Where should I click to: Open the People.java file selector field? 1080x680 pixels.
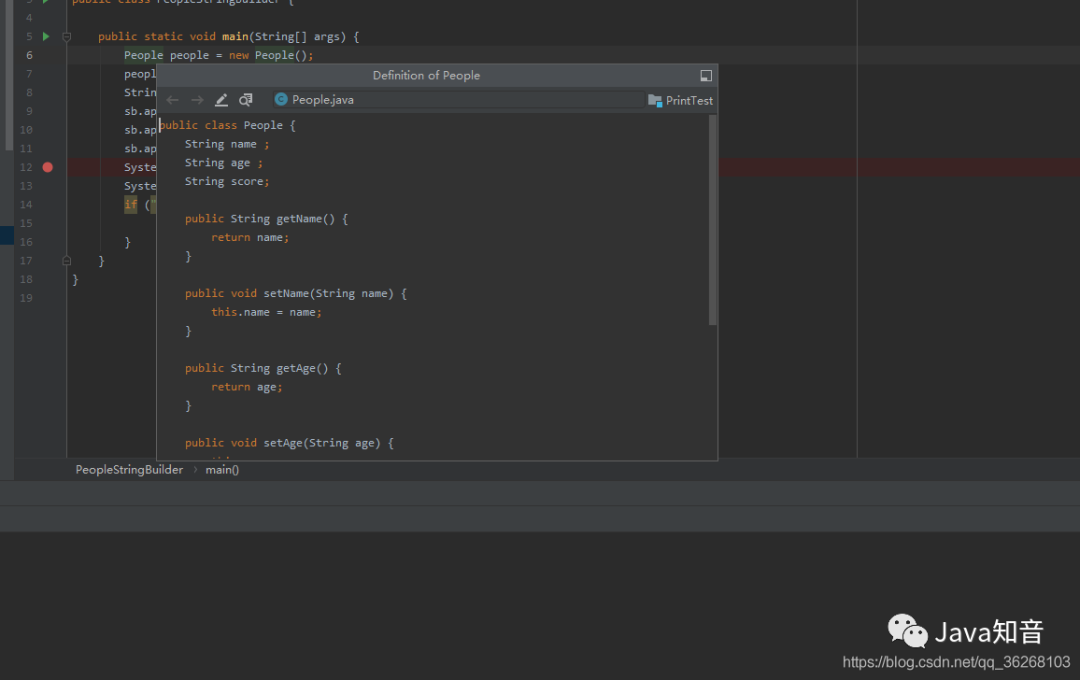pyautogui.click(x=458, y=100)
